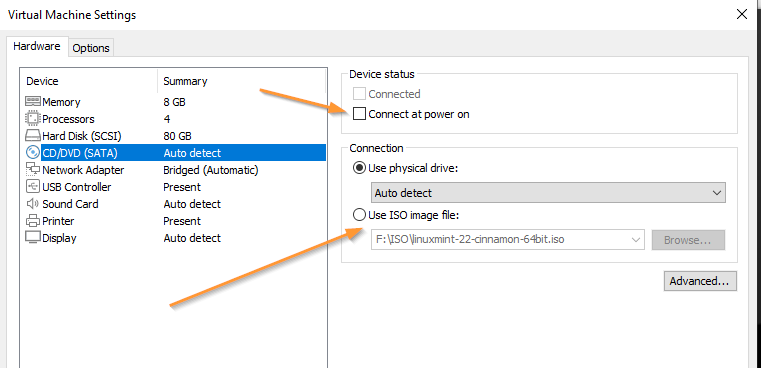Switch to the Options tab
The height and width of the screenshot is (368, 761).
pyautogui.click(x=91, y=48)
